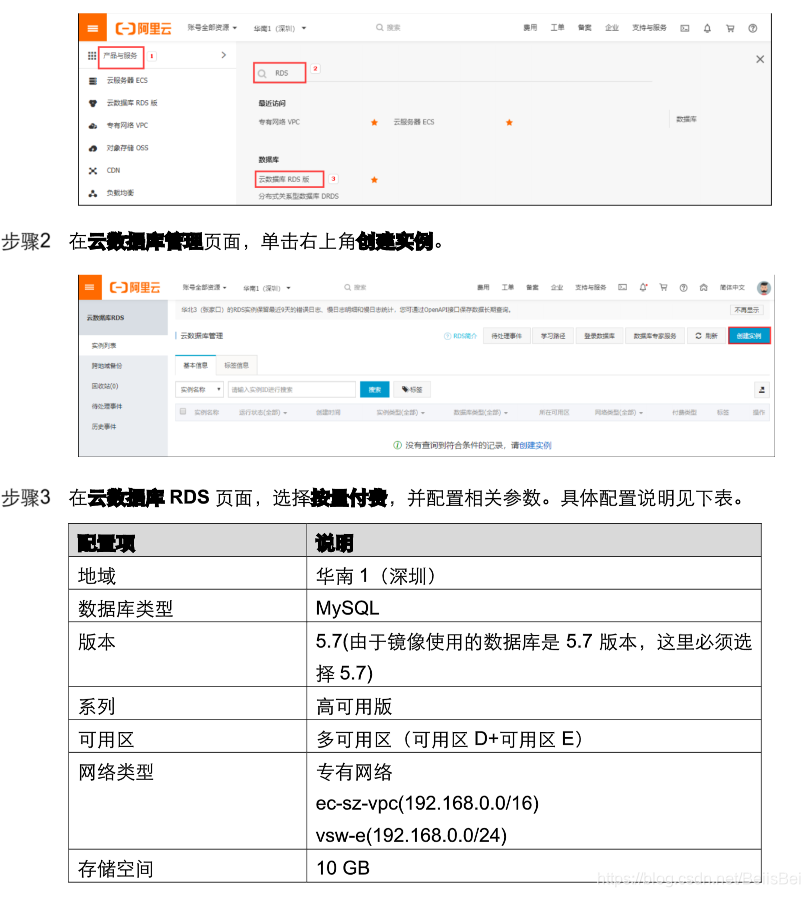Star 云服务器 ECS as a favorite
Image resolution: width=810 pixels, height=897 pixels.
[x=510, y=121]
